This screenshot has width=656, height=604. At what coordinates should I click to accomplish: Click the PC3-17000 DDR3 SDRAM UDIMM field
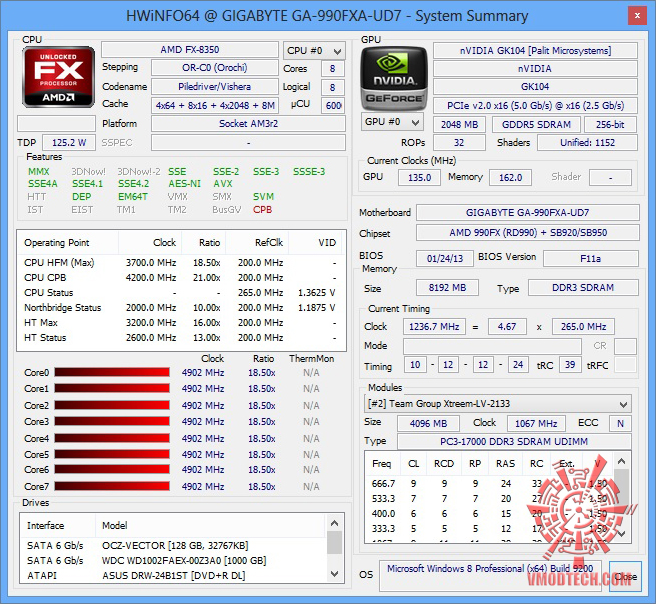[x=514, y=442]
